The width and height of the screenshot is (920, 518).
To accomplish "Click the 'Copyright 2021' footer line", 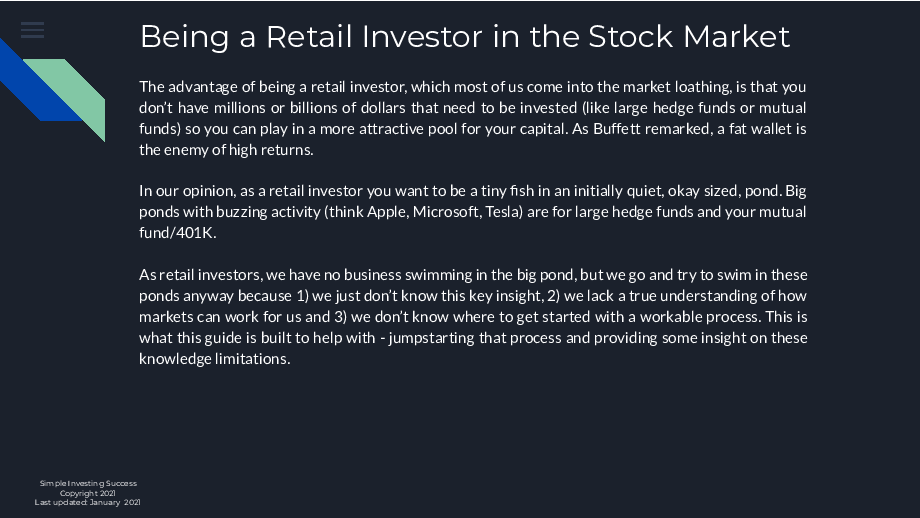I will [87, 493].
